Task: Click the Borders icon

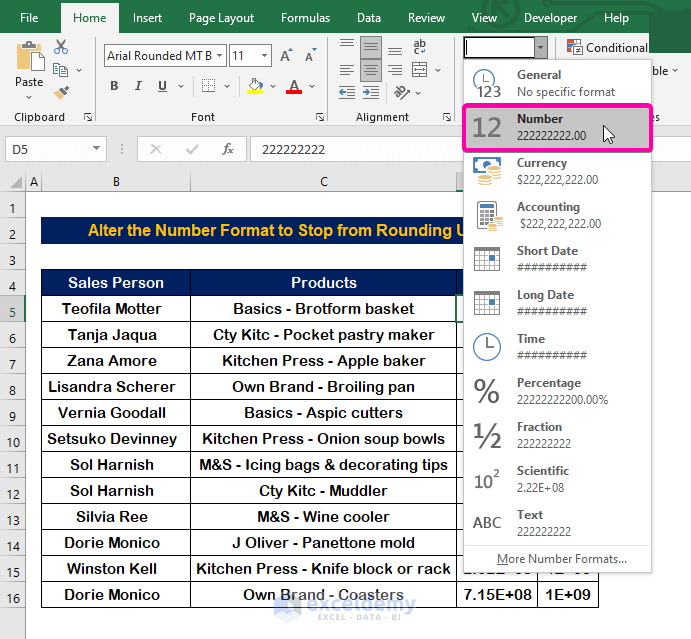Action: point(208,87)
